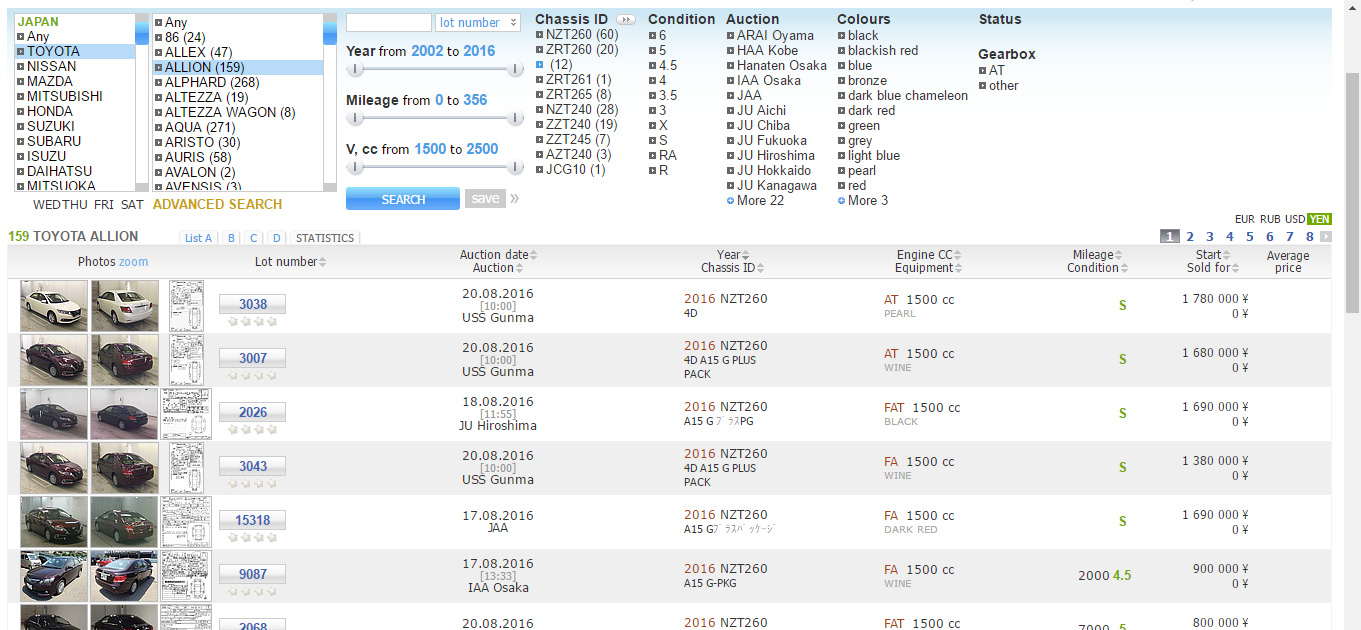1361x630 pixels.
Task: Click the rating stars under lot 15318
Action: coord(252,538)
